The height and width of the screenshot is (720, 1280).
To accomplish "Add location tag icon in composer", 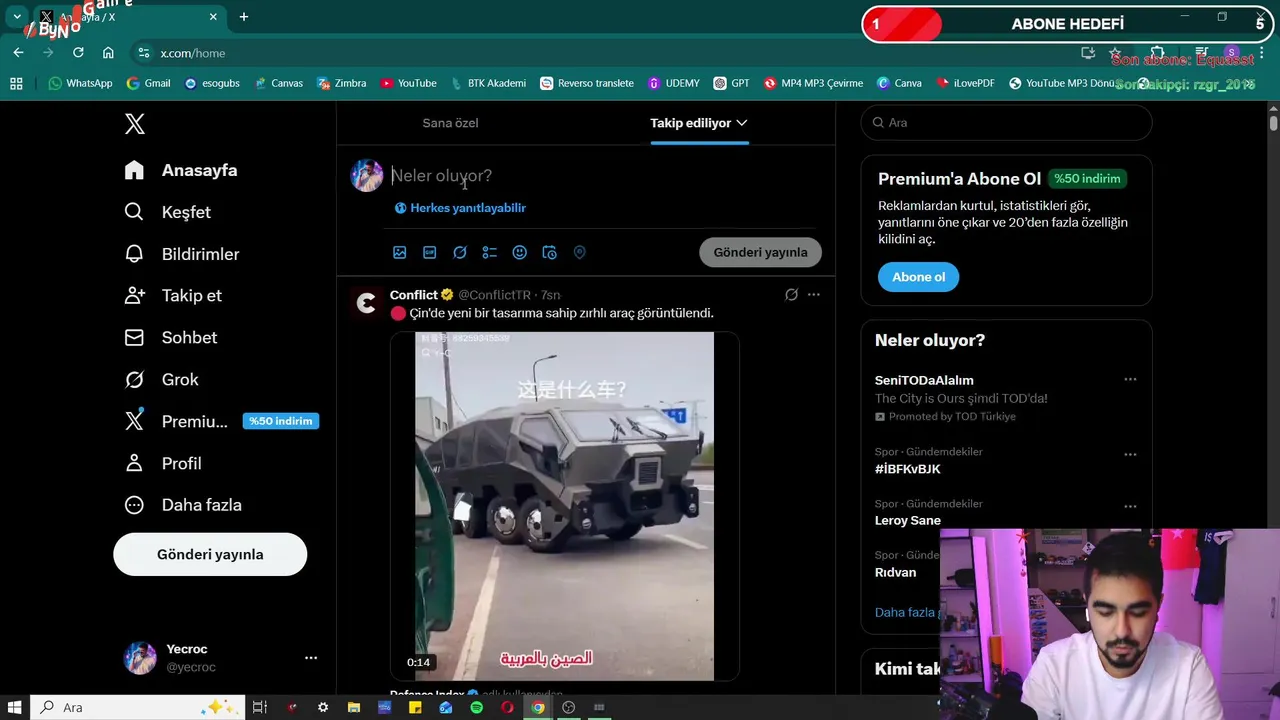I will click(x=579, y=253).
